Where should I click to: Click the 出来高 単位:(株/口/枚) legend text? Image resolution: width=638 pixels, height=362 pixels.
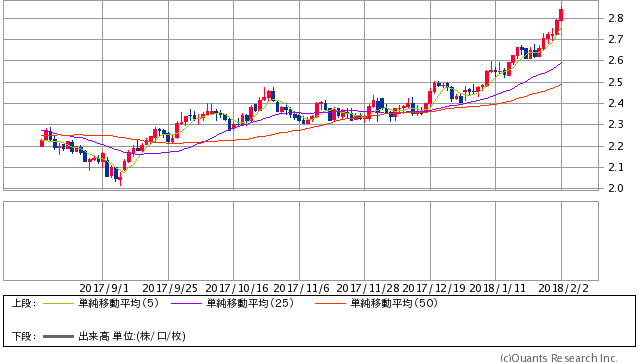click(132, 336)
